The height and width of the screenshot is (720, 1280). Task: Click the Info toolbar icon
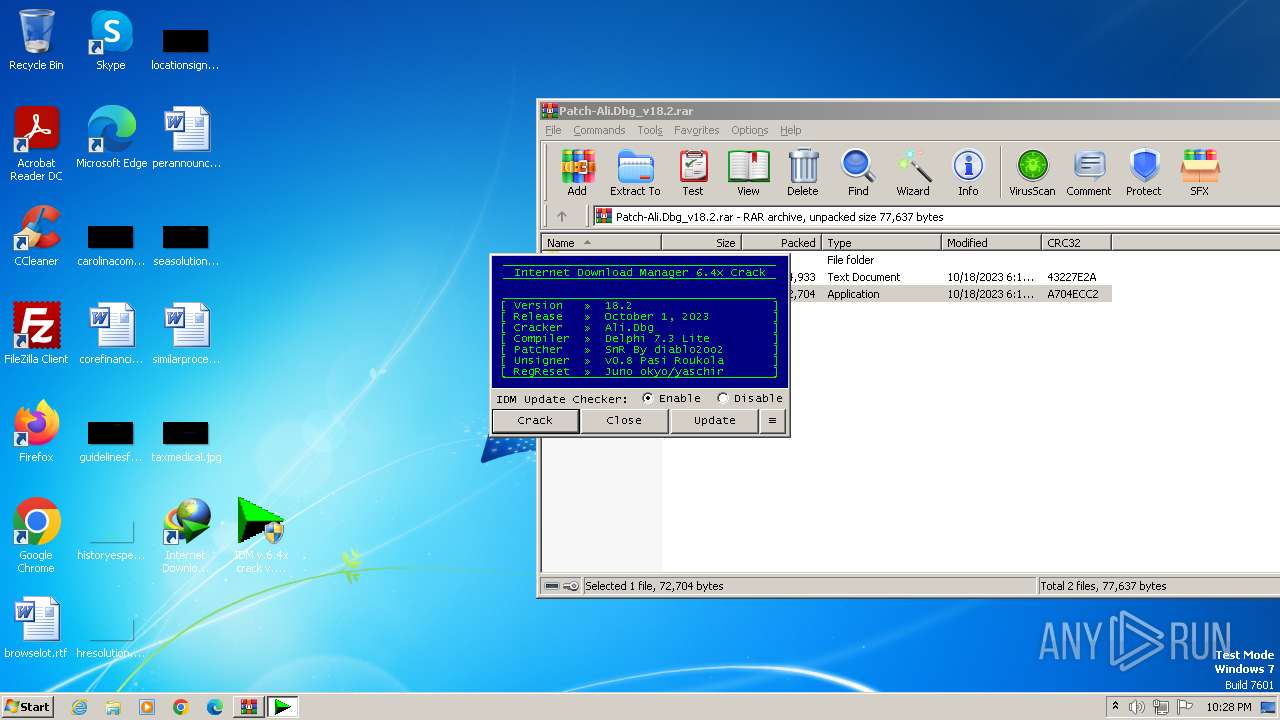click(x=968, y=172)
